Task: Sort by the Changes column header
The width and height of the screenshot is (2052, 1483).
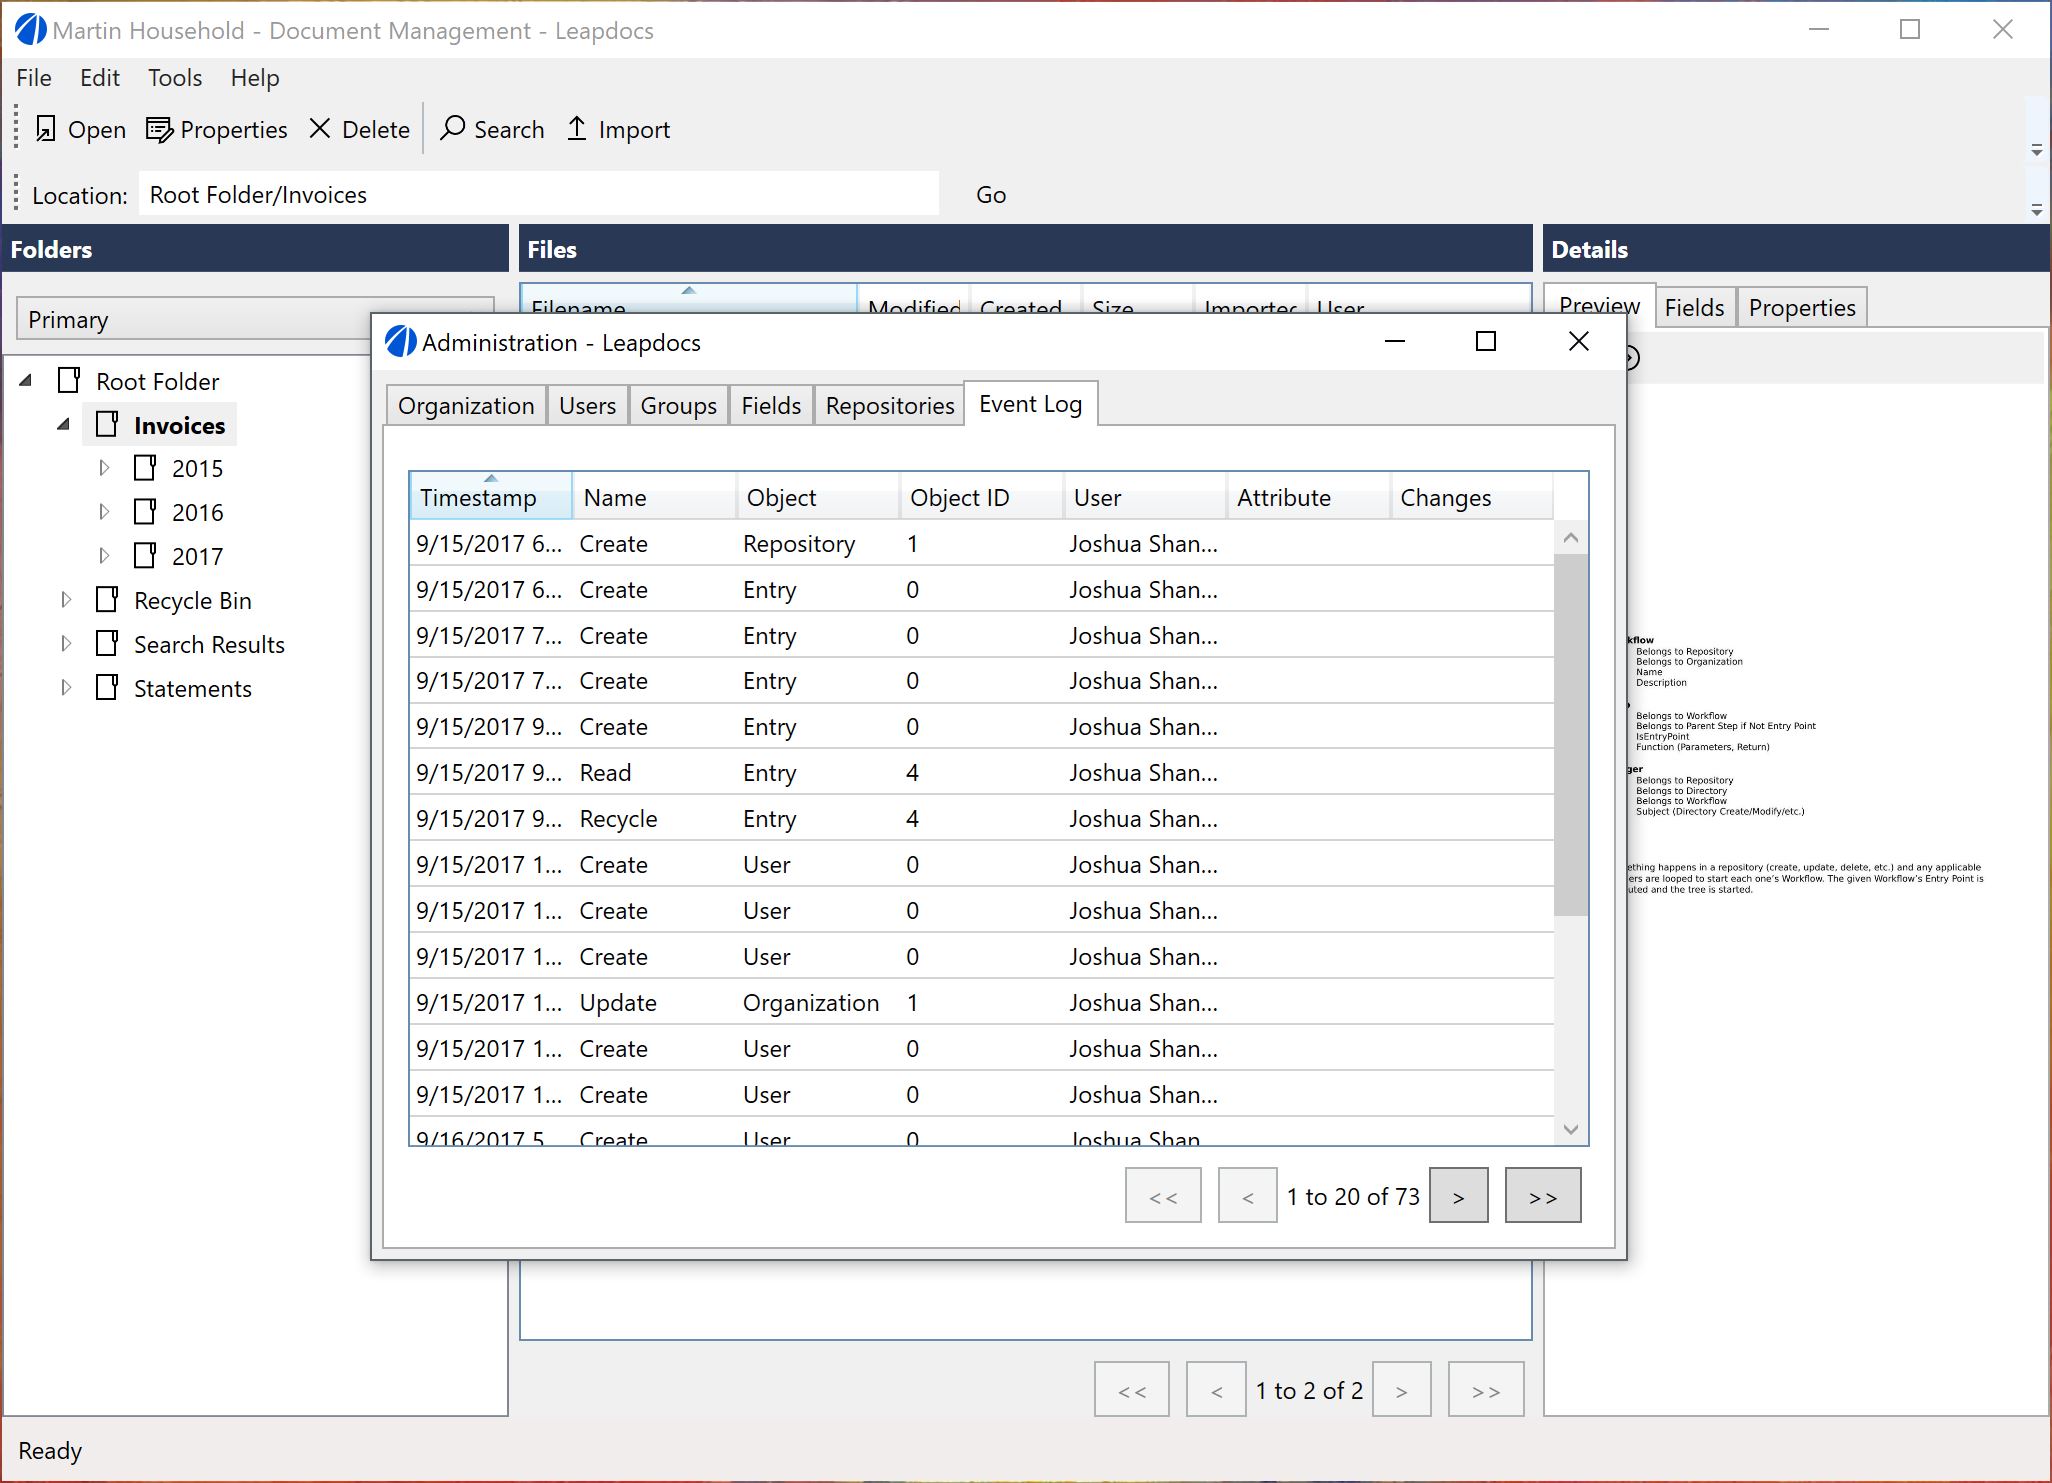Action: (1471, 497)
